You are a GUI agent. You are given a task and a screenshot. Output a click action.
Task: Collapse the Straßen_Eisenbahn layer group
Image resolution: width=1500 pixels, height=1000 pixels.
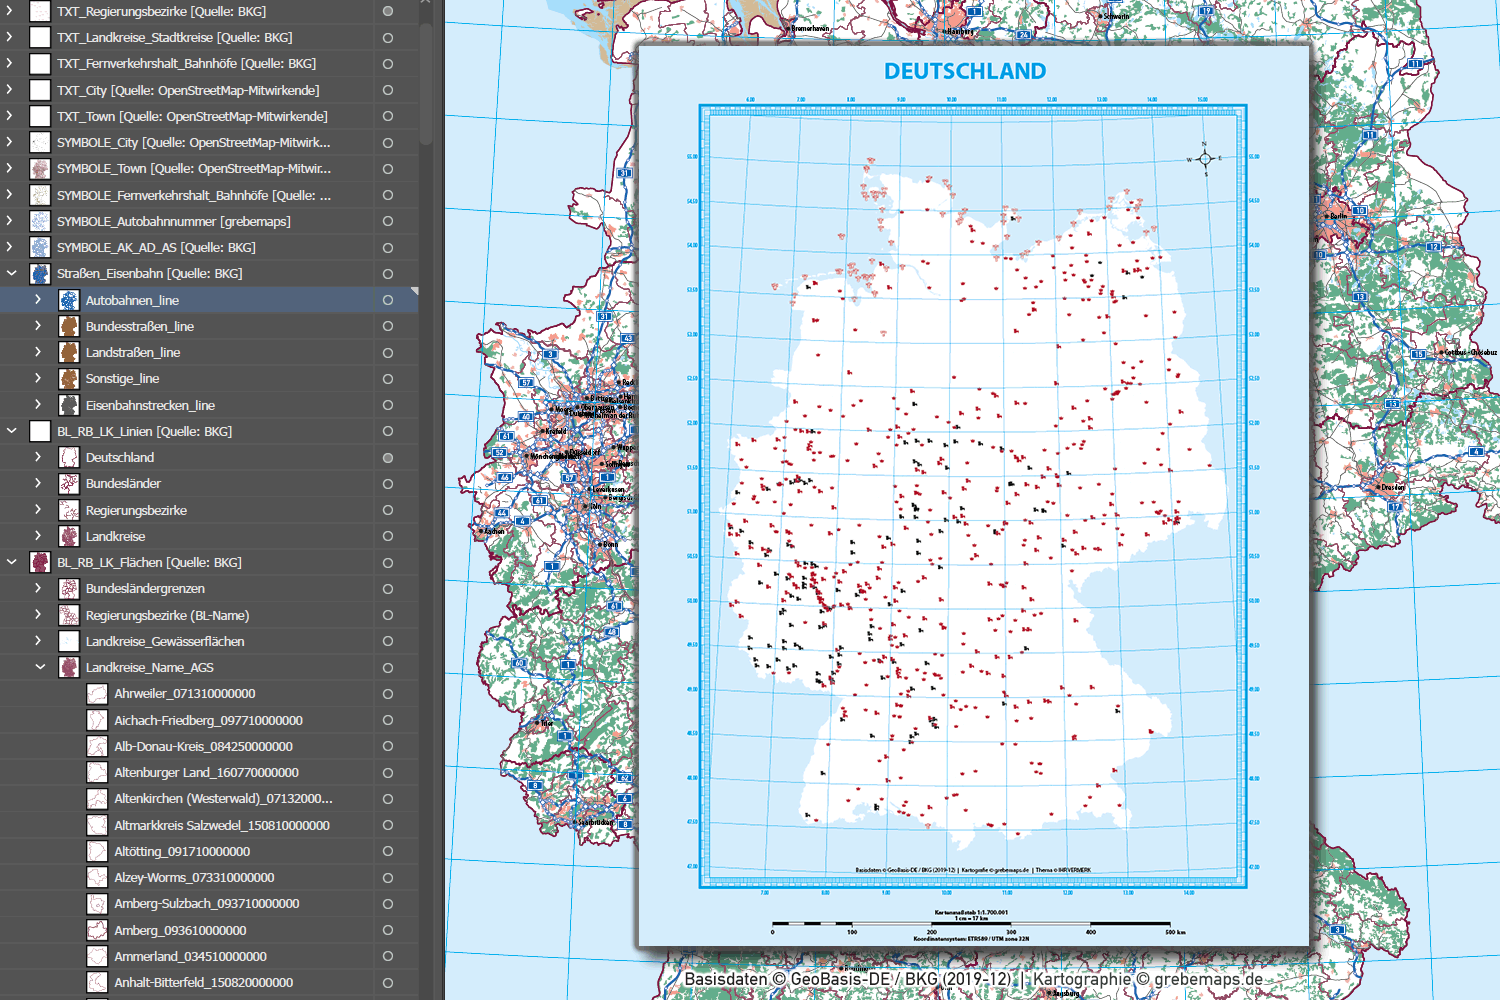(x=12, y=273)
